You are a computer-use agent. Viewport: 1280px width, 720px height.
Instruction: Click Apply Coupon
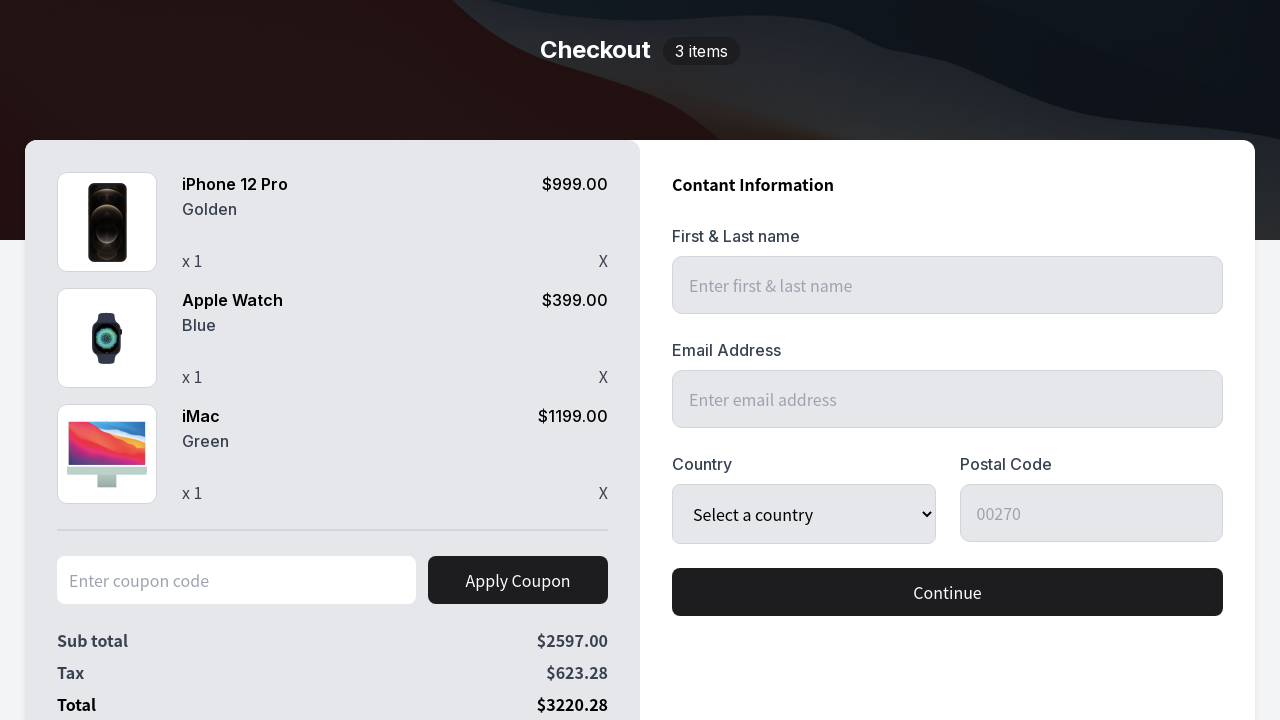(x=517, y=580)
